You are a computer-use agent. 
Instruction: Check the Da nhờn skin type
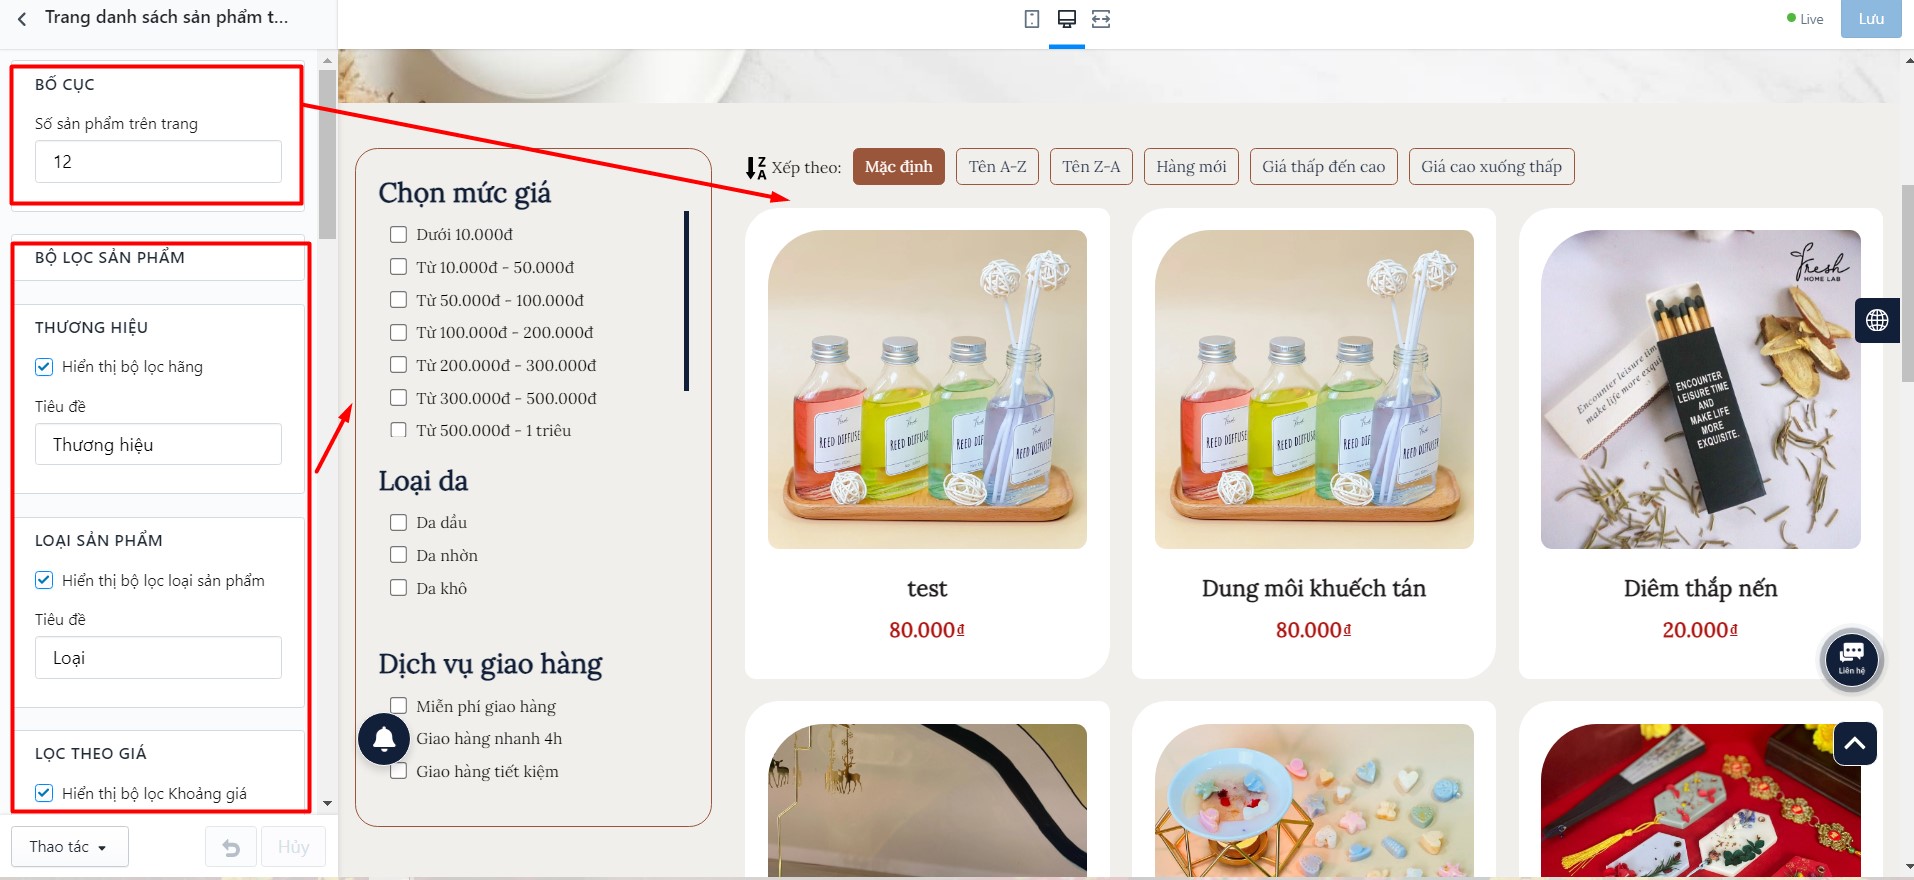click(398, 555)
